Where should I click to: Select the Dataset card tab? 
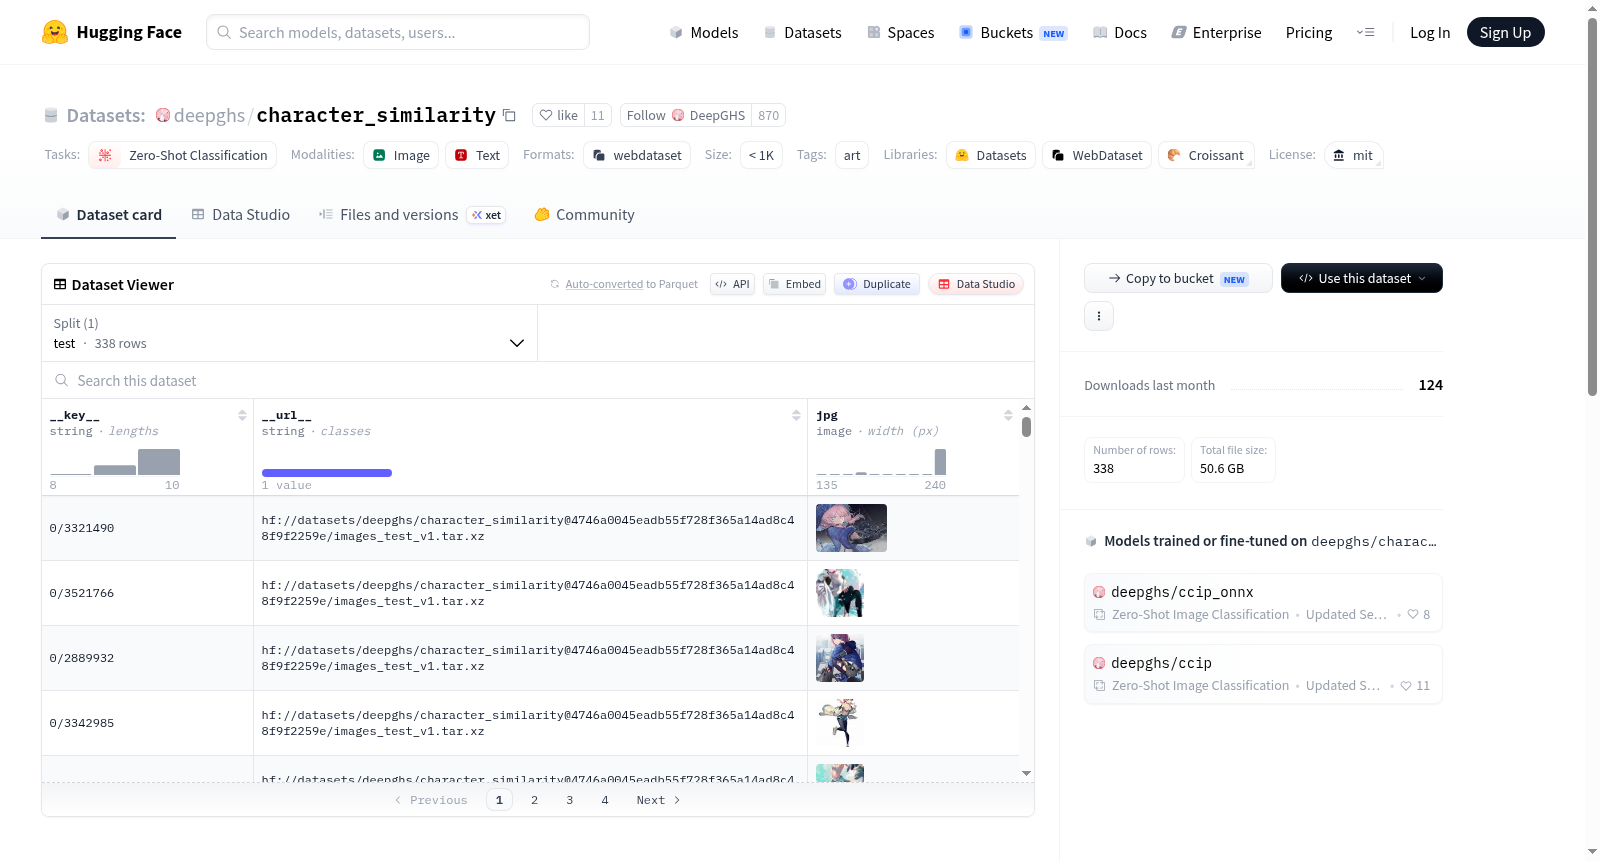coord(109,215)
